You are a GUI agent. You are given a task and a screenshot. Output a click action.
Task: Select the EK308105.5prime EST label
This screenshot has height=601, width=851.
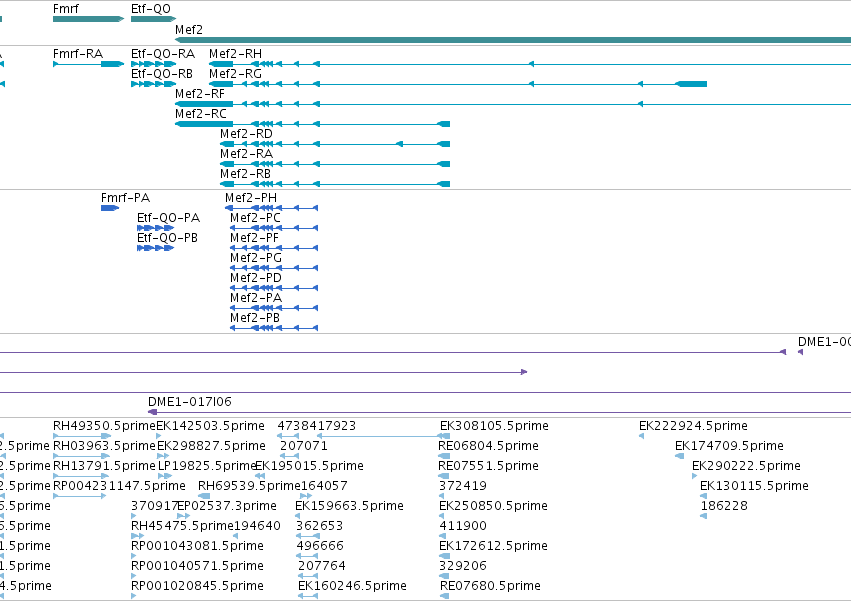[494, 426]
